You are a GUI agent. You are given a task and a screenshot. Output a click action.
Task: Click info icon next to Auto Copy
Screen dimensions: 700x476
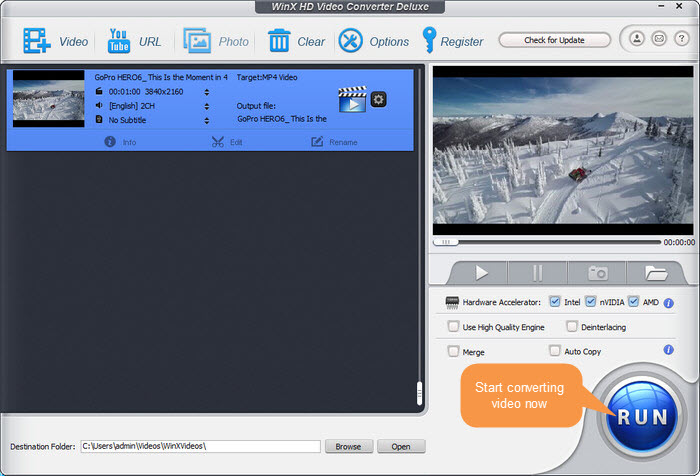[668, 350]
